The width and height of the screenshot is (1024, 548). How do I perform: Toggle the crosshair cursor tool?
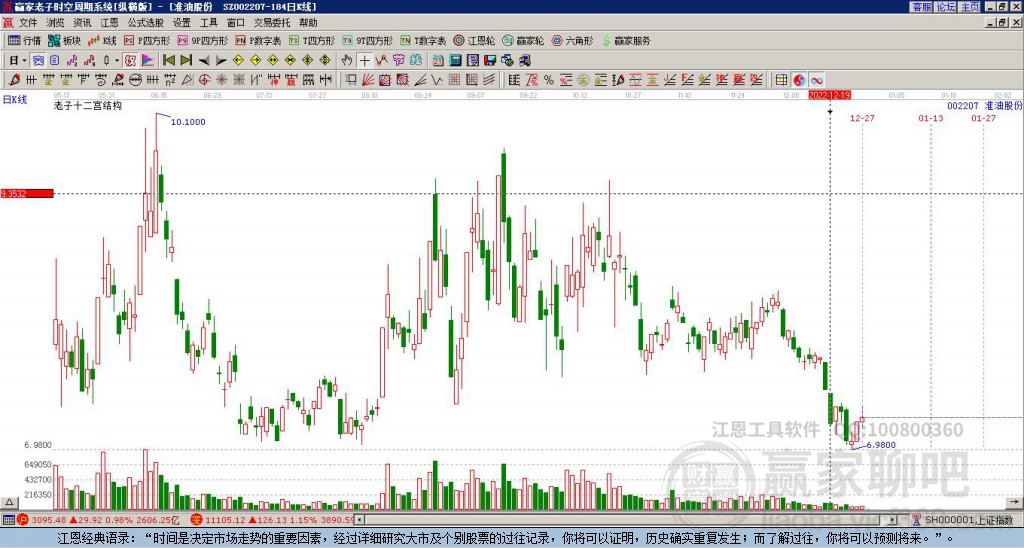(x=364, y=61)
